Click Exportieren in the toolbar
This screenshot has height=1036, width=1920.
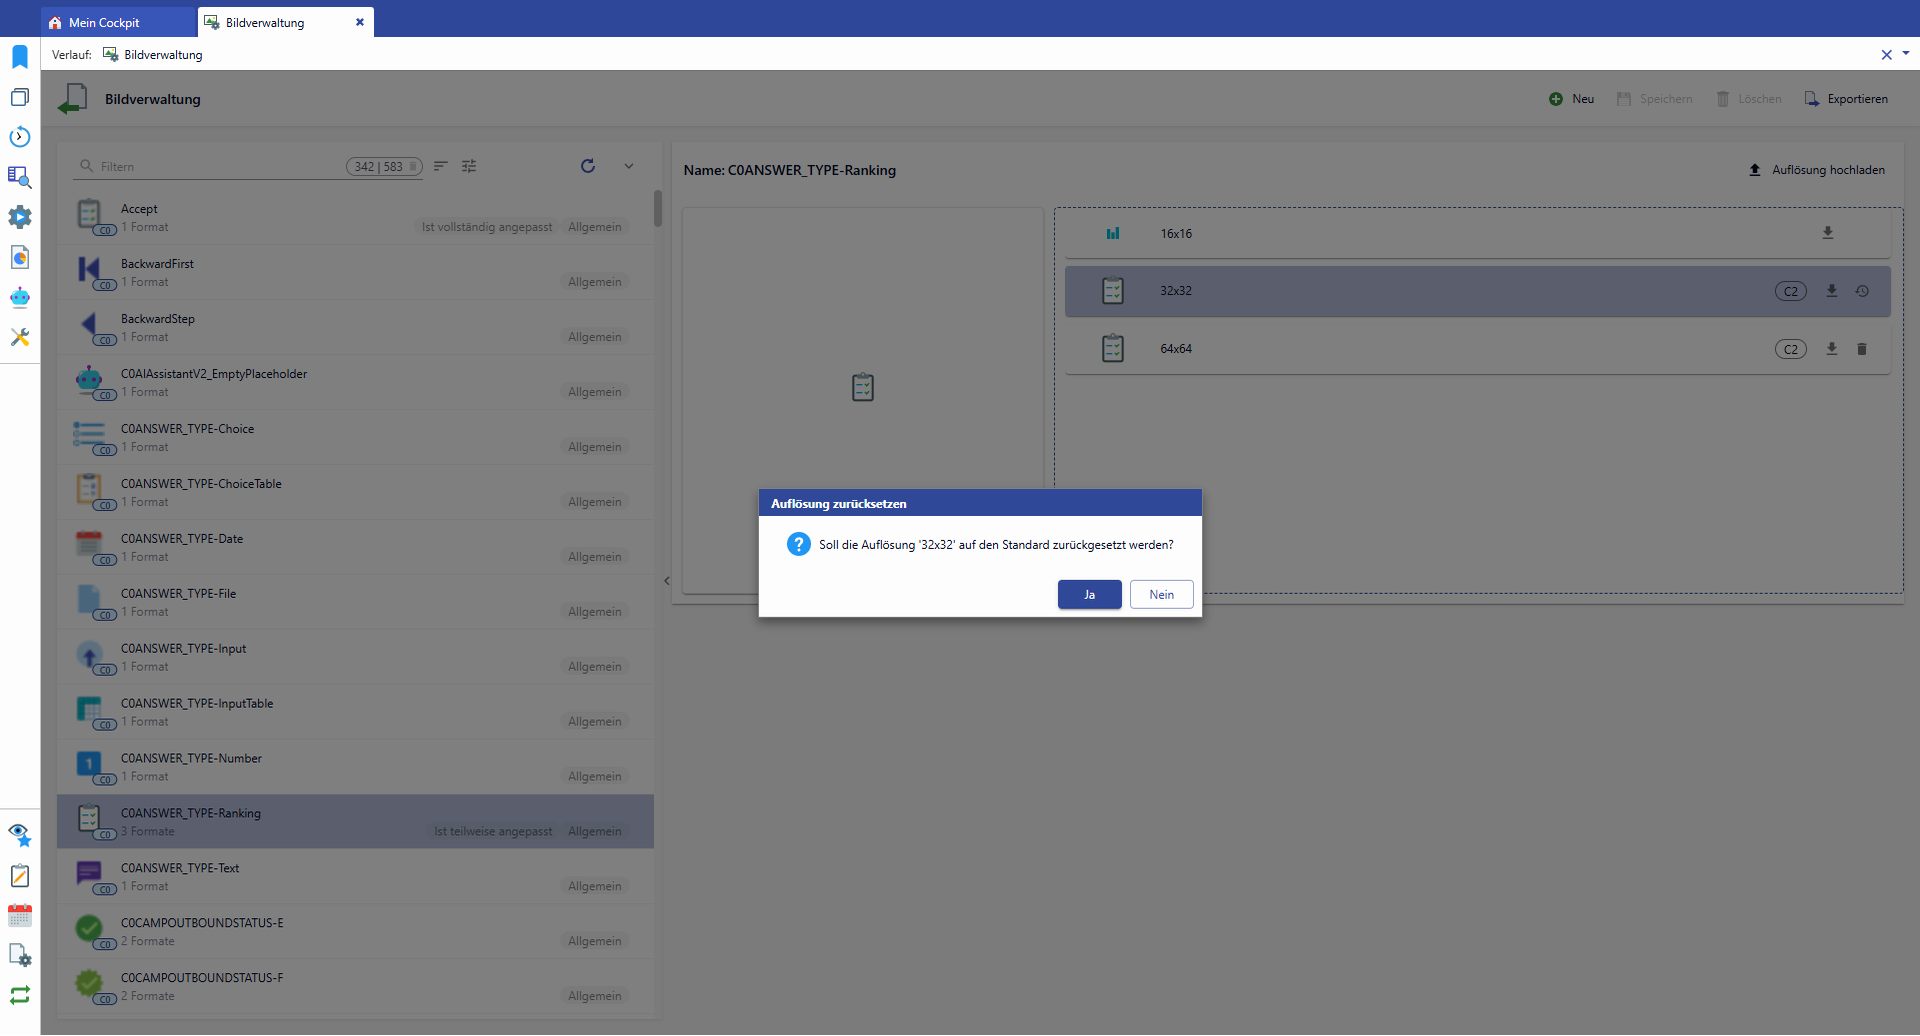[x=1846, y=99]
